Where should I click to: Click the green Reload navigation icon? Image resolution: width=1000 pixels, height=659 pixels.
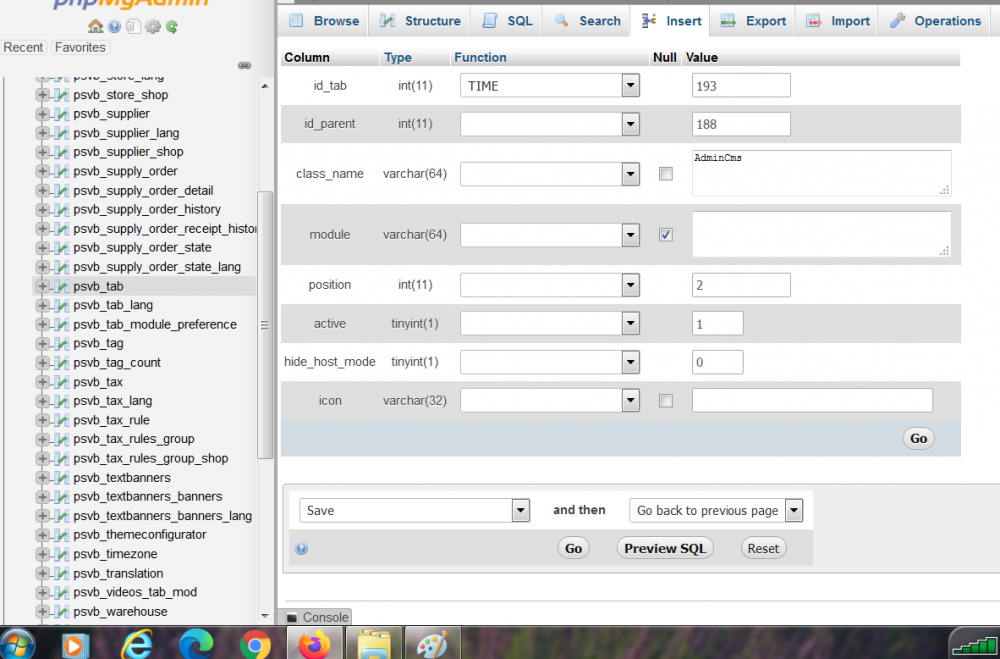(171, 27)
